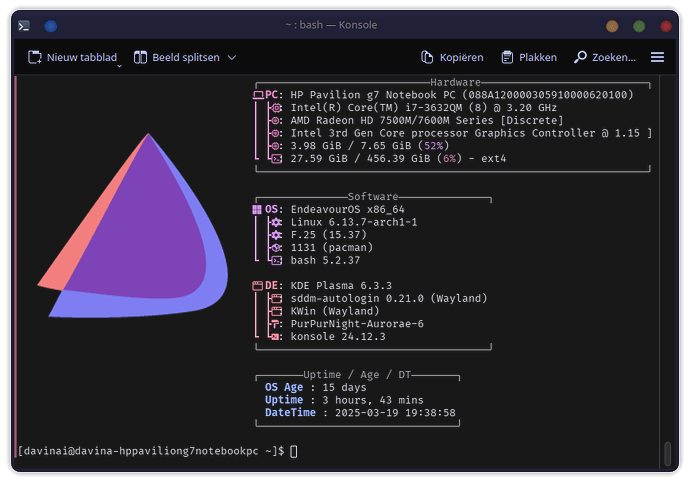Click the package icon beside 1131 (pacman)
Screen dimensions: 690x483
[x=276, y=248]
